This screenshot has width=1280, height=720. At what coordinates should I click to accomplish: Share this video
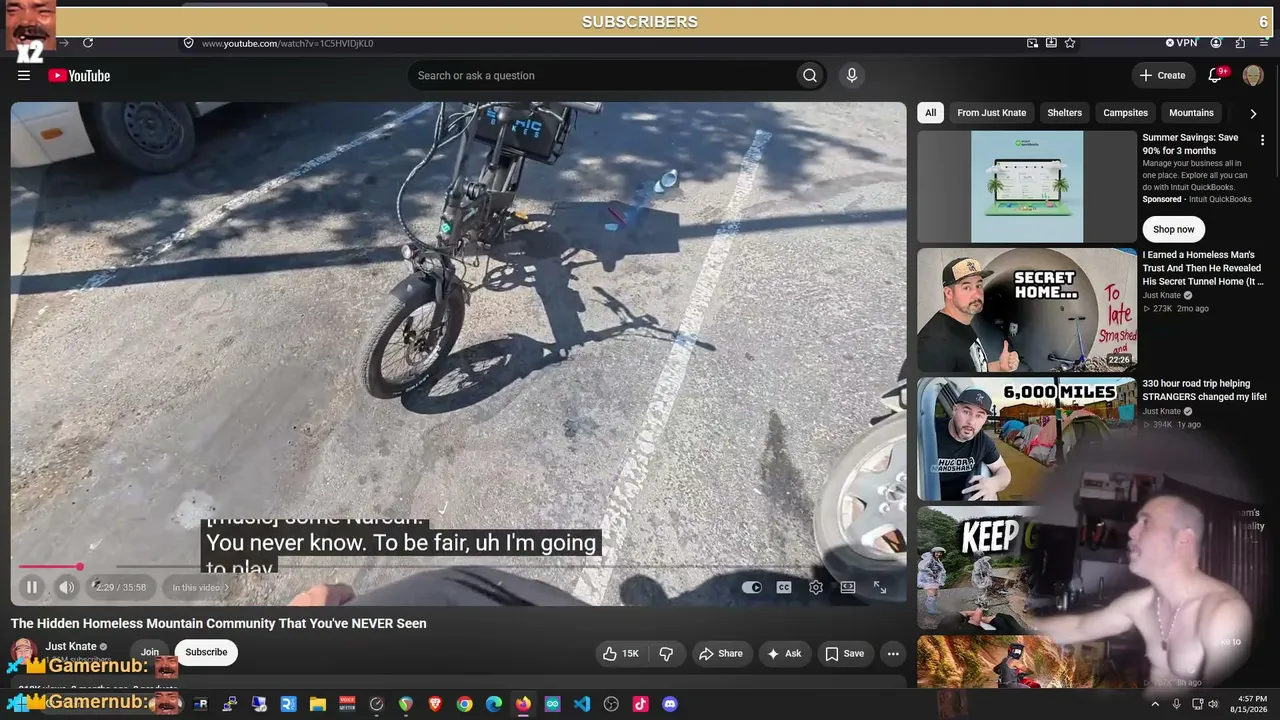(x=721, y=654)
